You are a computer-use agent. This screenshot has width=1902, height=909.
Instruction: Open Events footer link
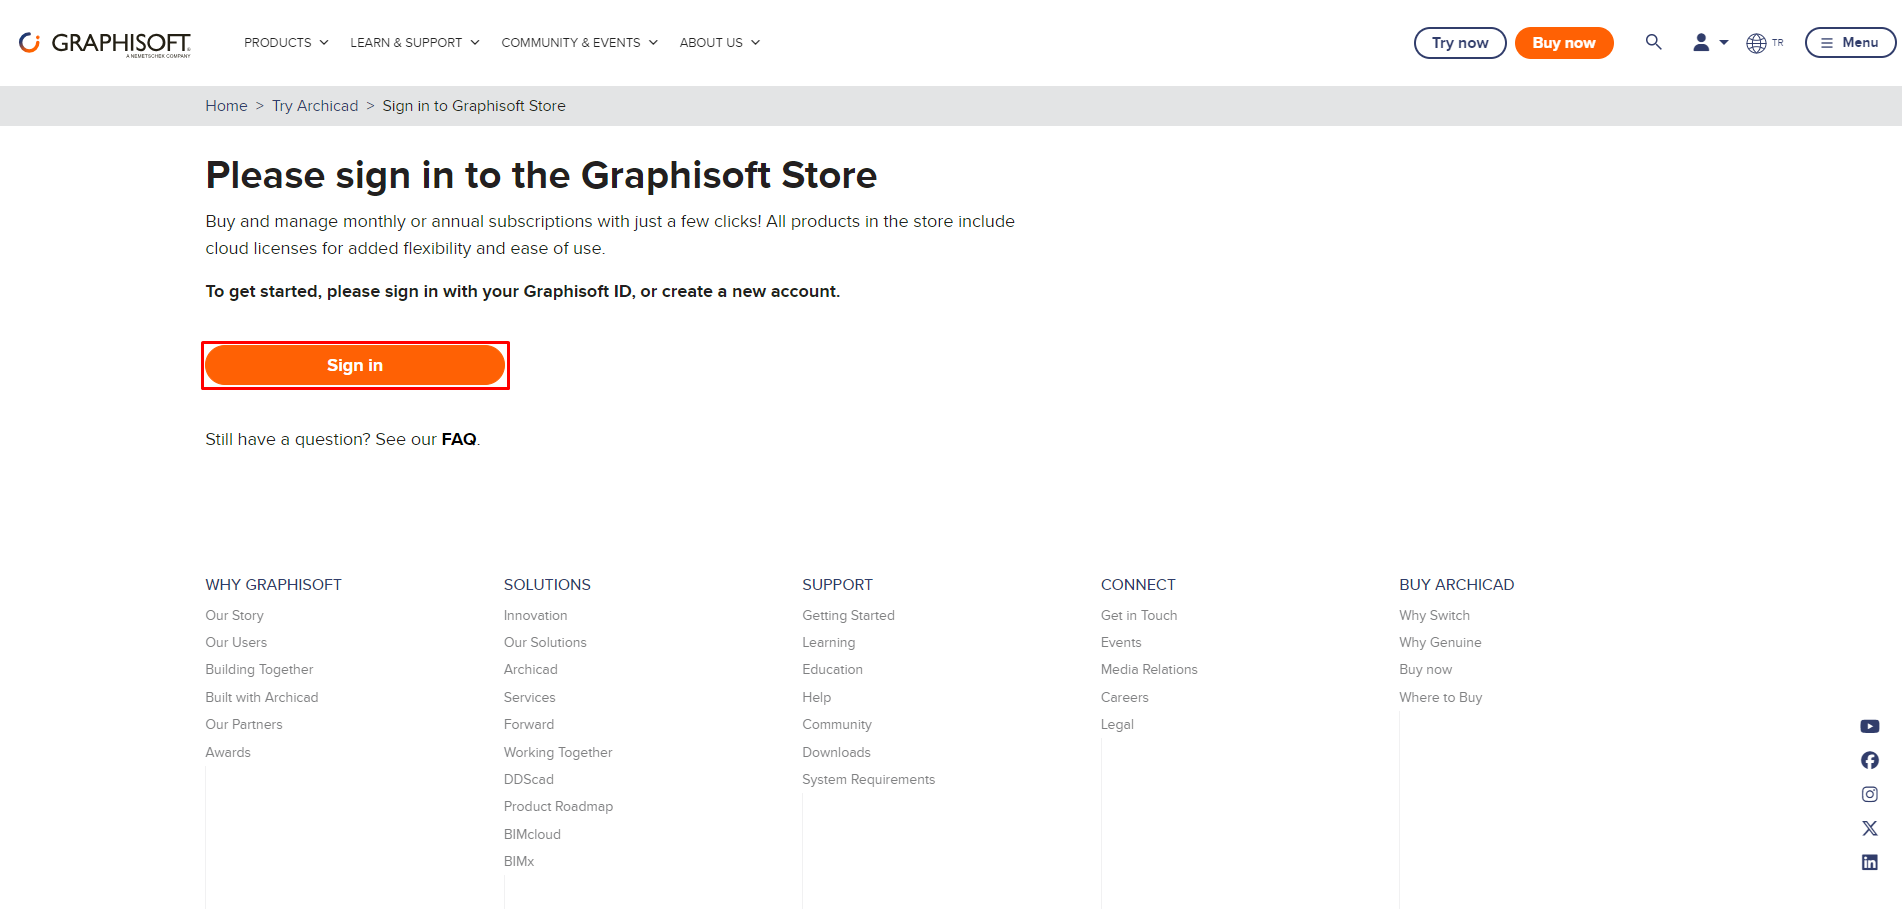(1121, 642)
